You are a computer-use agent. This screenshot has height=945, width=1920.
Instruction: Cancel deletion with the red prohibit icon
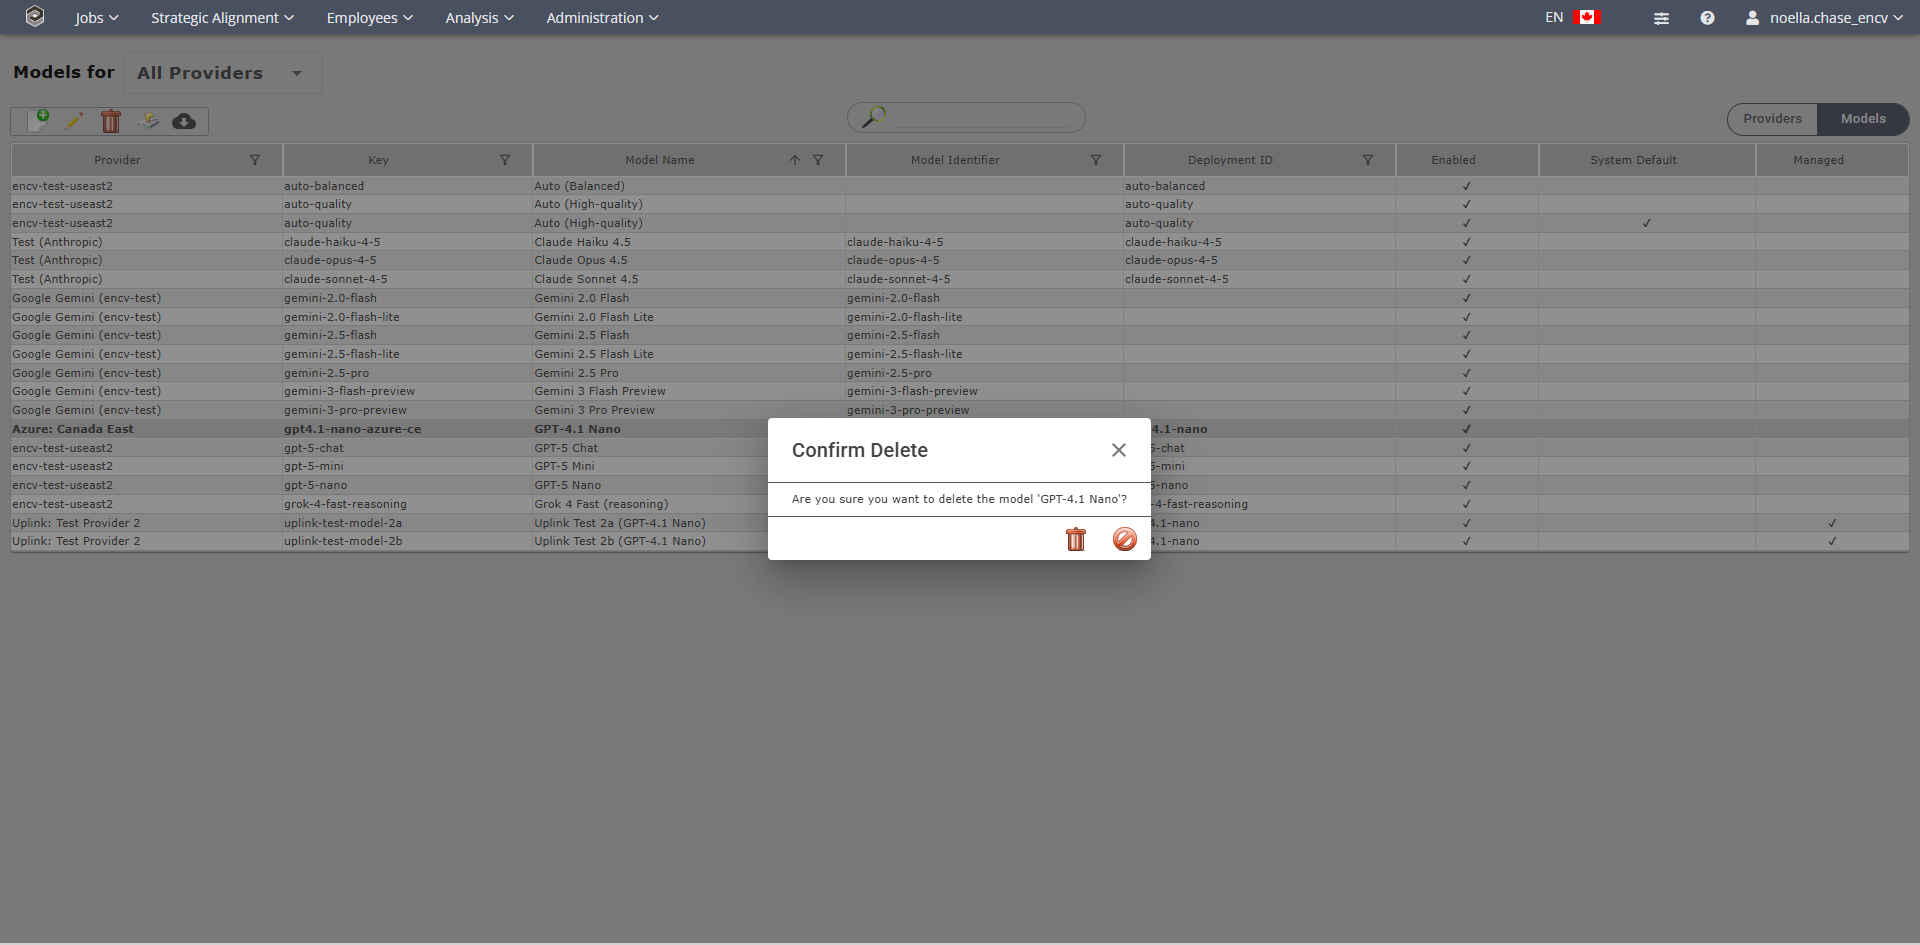click(x=1124, y=540)
